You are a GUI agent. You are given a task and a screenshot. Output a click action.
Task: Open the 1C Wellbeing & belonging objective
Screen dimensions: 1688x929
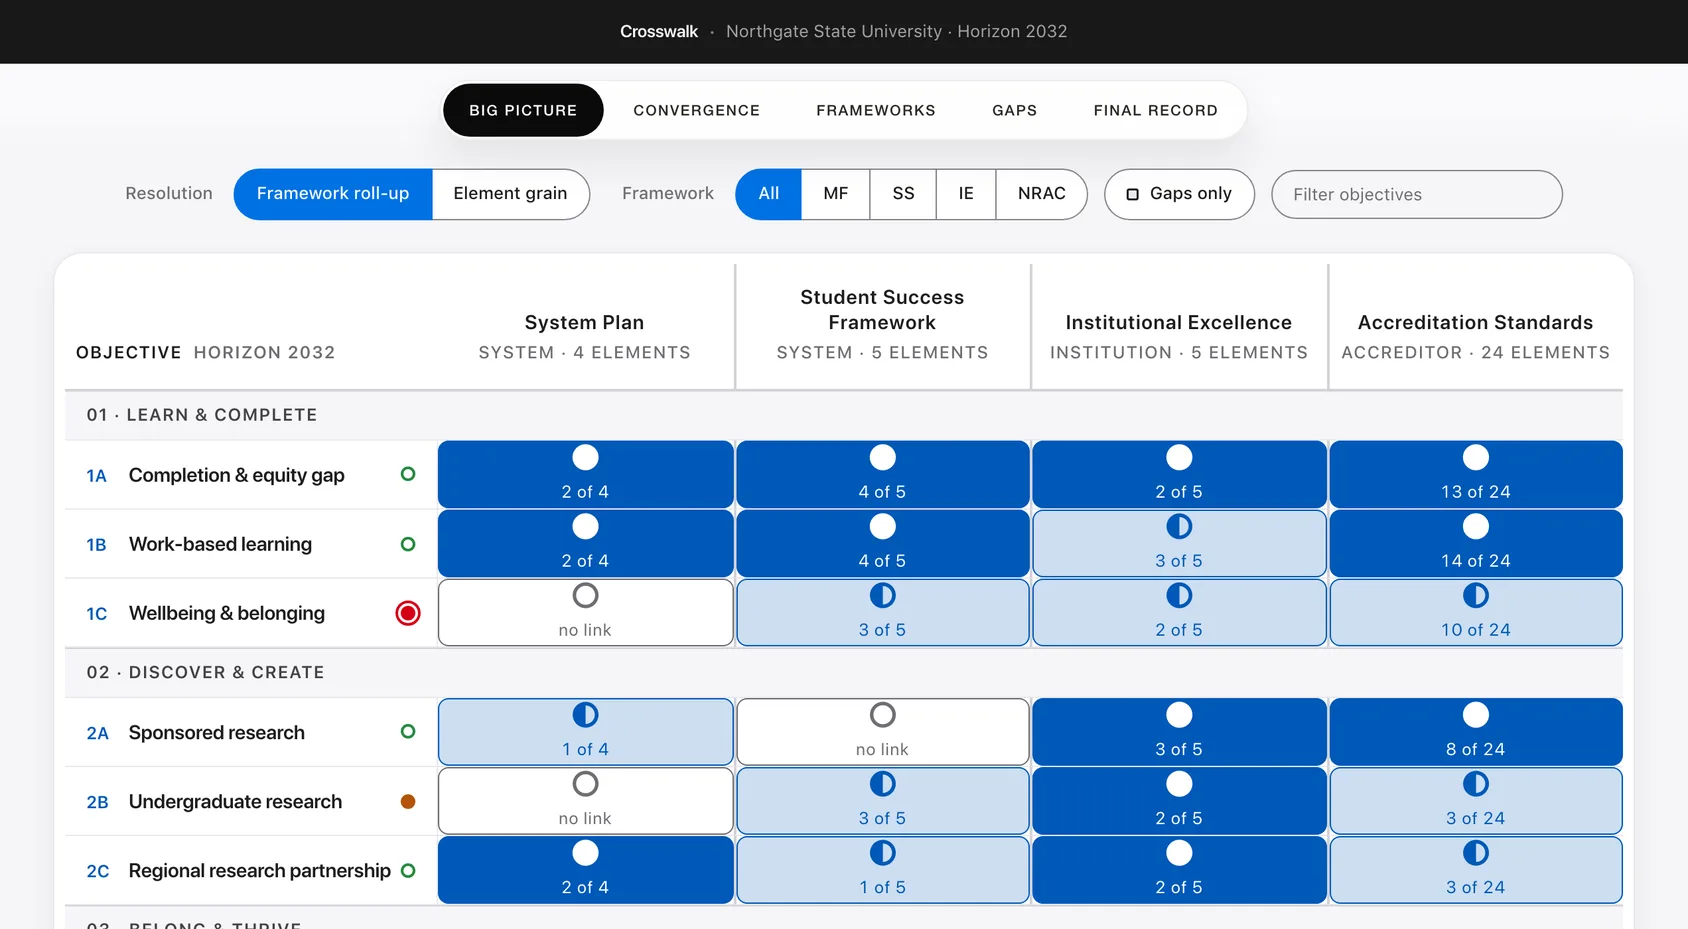pos(250,613)
